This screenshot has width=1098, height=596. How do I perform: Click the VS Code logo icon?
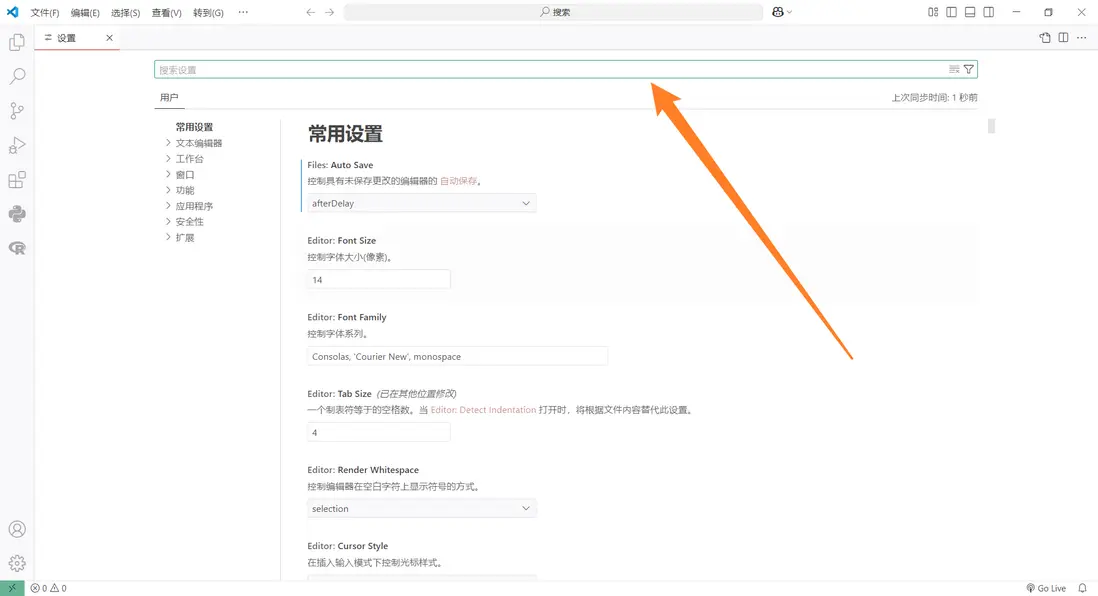click(13, 12)
